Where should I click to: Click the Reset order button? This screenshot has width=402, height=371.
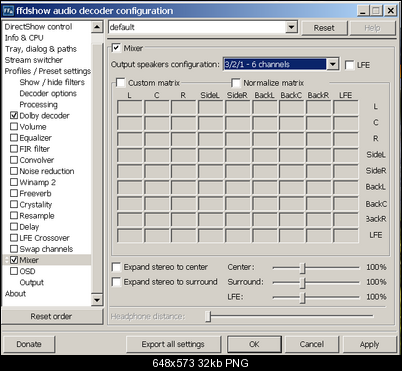51,316
